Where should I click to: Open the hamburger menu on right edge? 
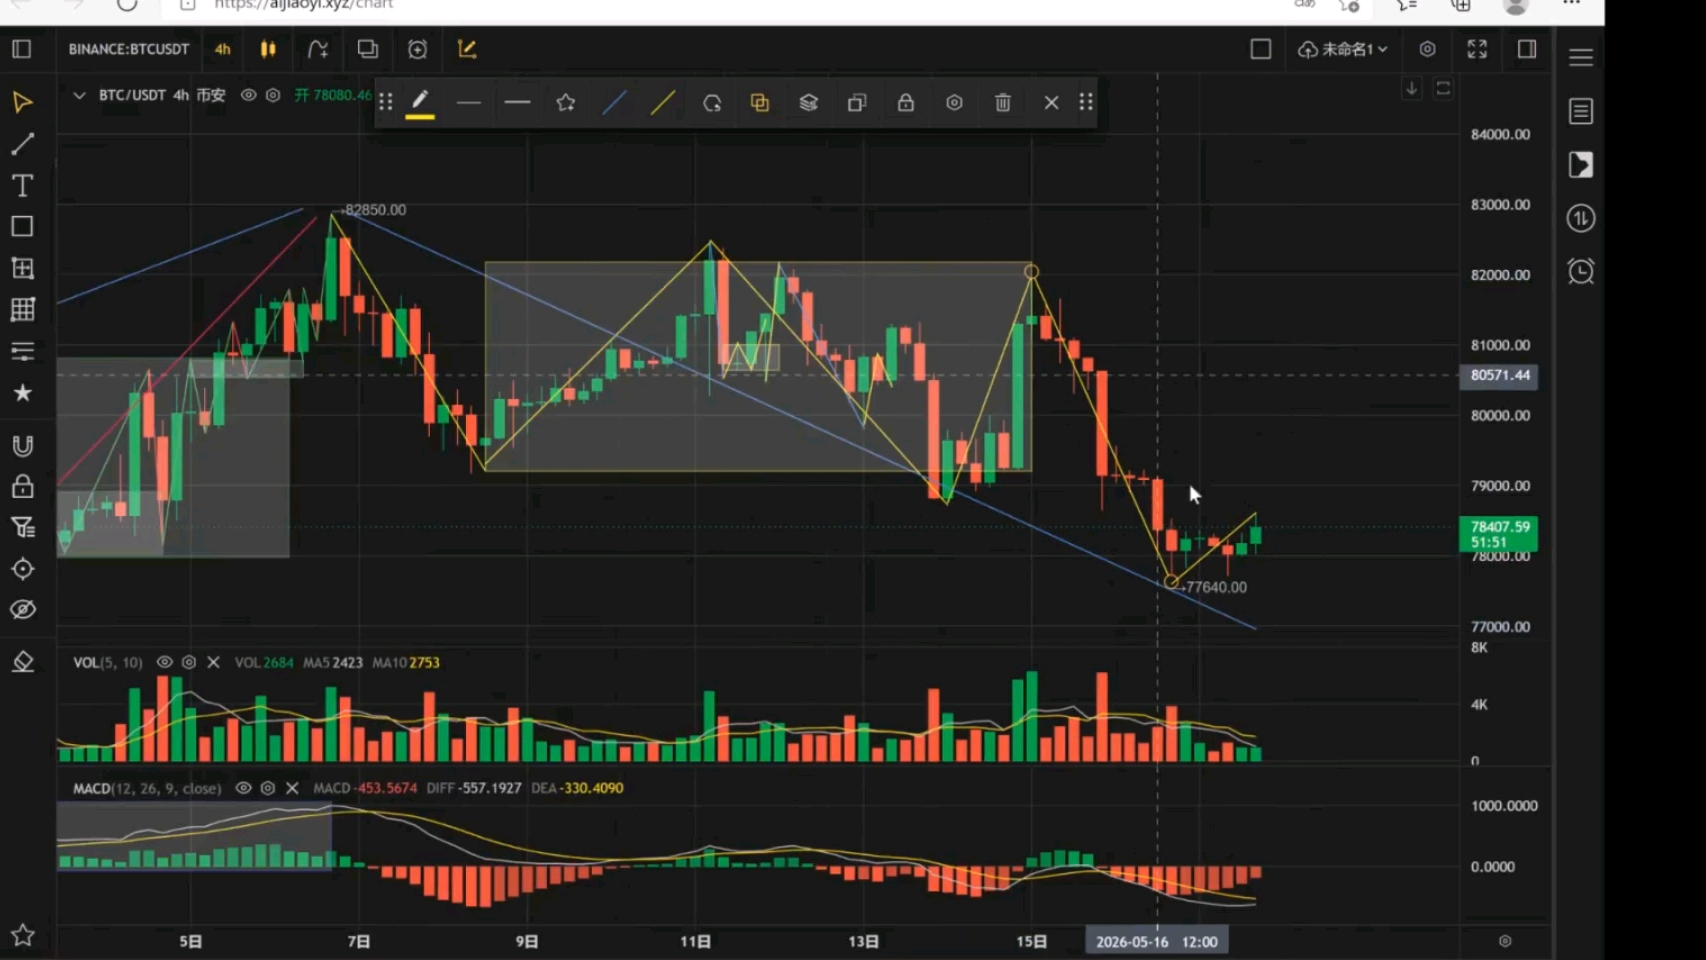[1581, 57]
